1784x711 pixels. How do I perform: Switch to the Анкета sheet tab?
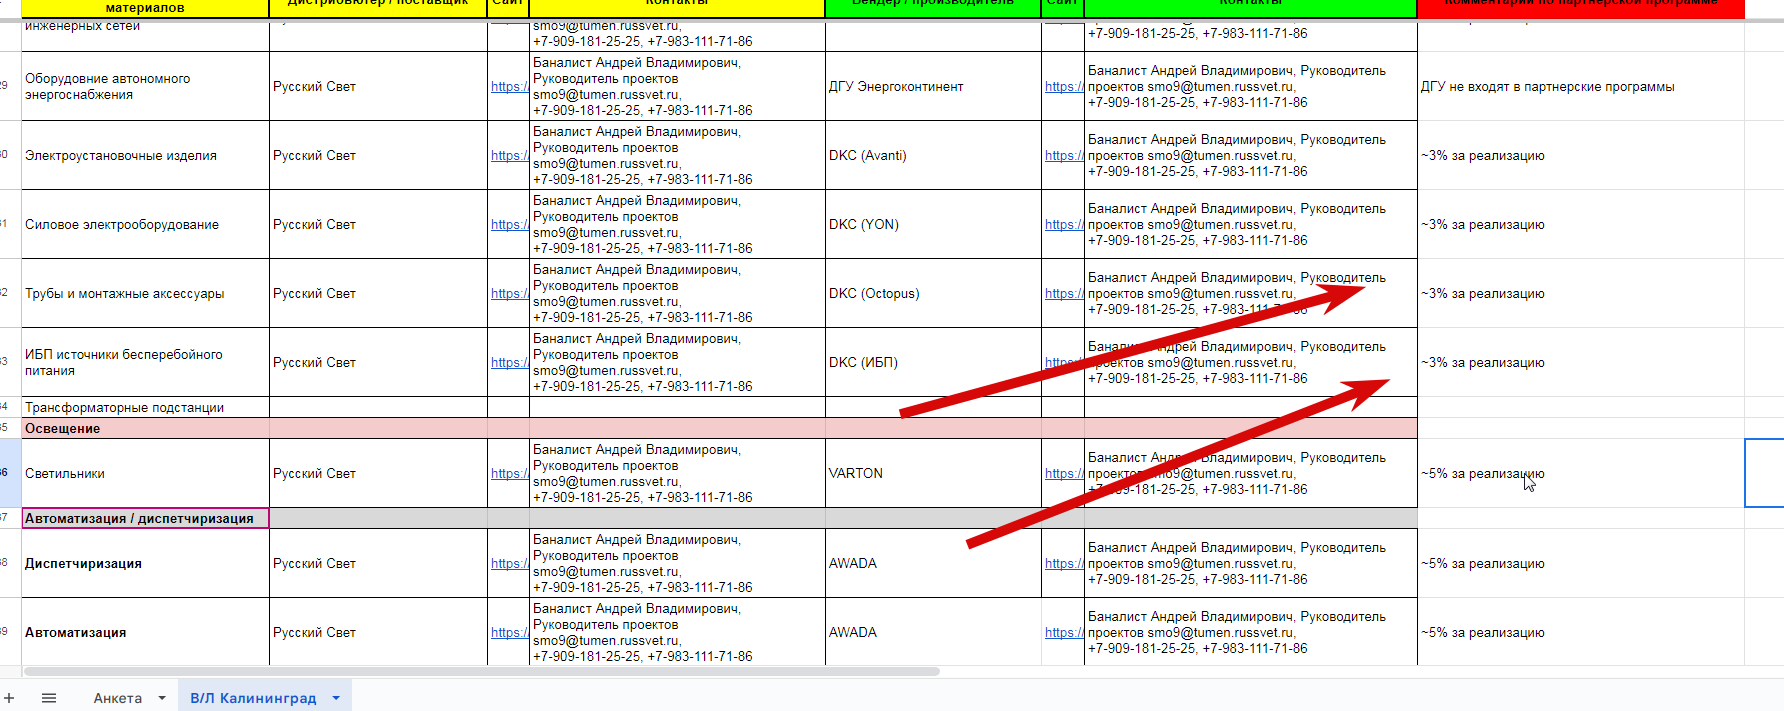point(118,698)
